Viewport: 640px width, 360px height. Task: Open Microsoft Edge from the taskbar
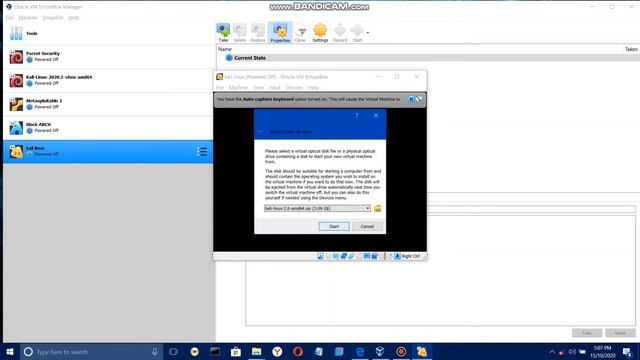(360, 352)
